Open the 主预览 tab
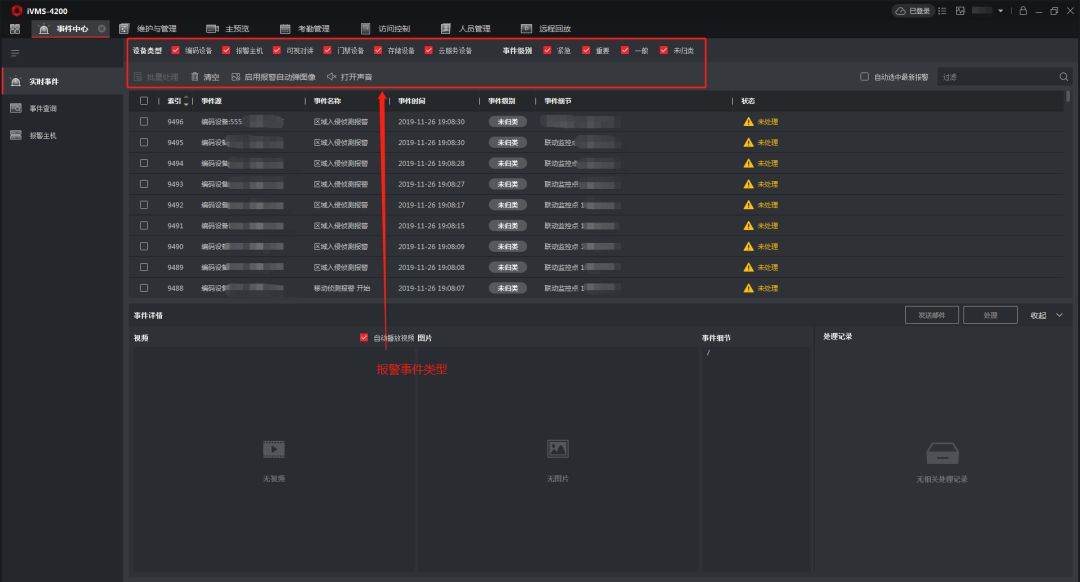1080x582 pixels. 228,29
